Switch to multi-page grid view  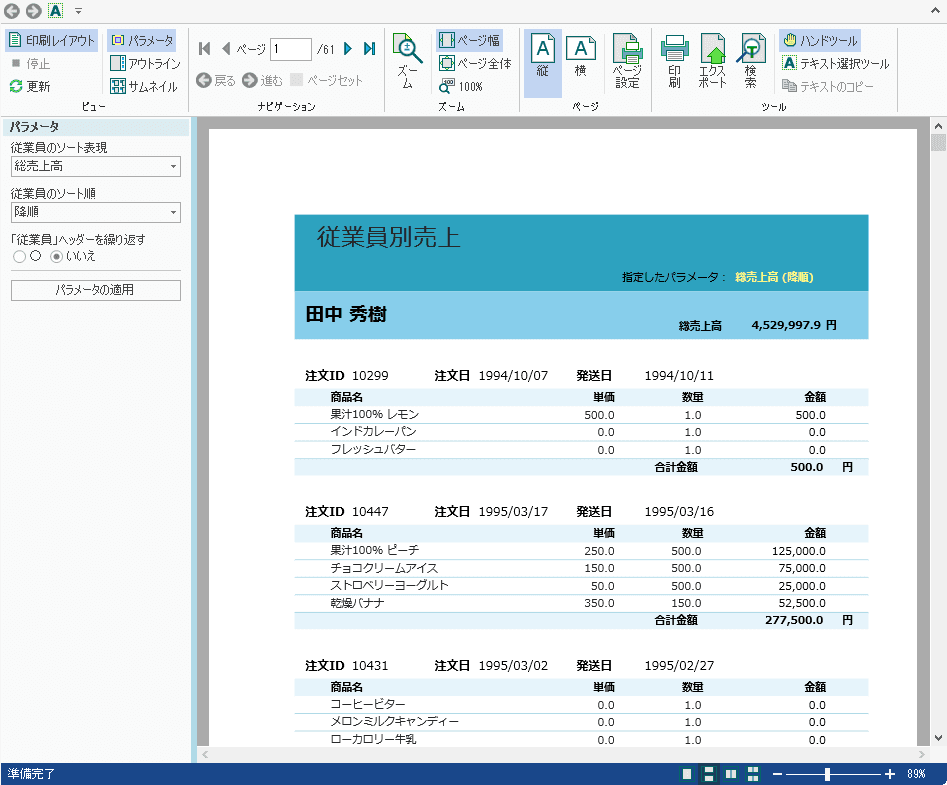(753, 774)
